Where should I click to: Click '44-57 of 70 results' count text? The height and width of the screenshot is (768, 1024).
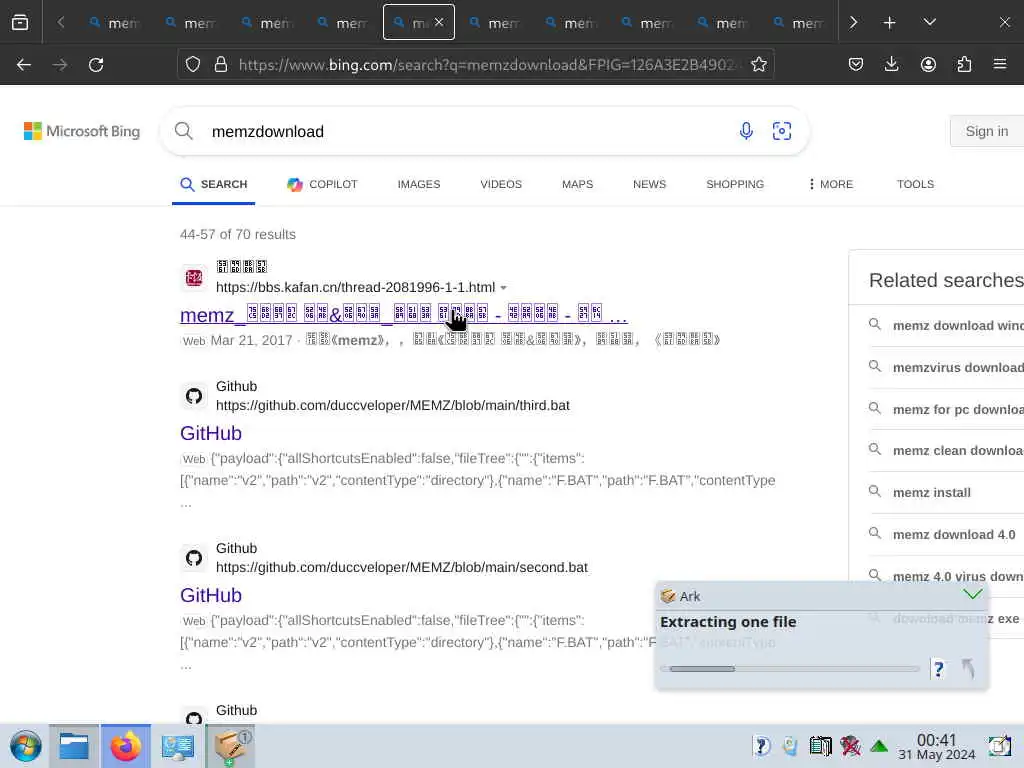point(238,234)
